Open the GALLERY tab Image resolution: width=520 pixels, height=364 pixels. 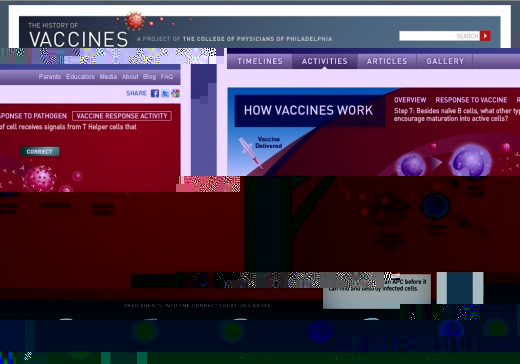(x=445, y=61)
